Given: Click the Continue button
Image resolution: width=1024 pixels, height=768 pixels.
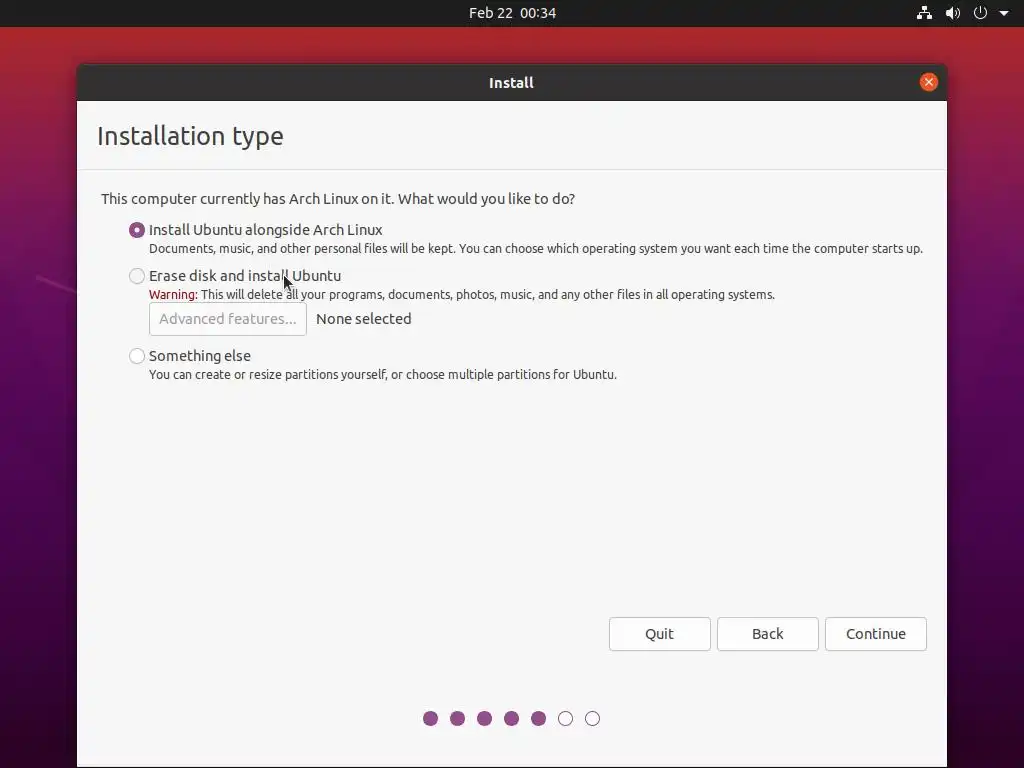Looking at the screenshot, I should coord(875,634).
